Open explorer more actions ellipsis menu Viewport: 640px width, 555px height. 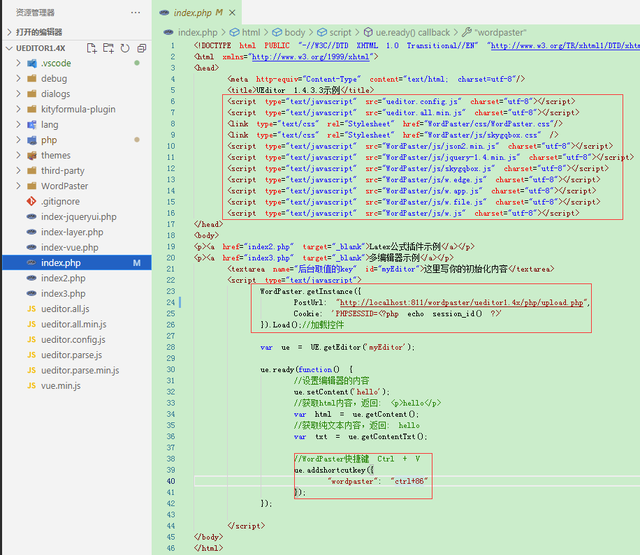coord(136,13)
